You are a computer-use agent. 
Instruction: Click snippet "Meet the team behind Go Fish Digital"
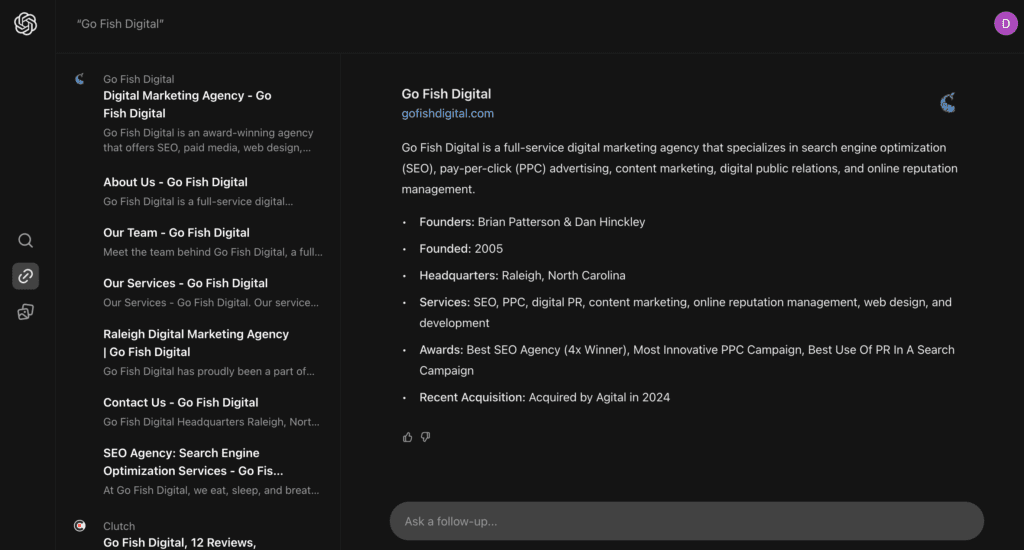coord(213,252)
